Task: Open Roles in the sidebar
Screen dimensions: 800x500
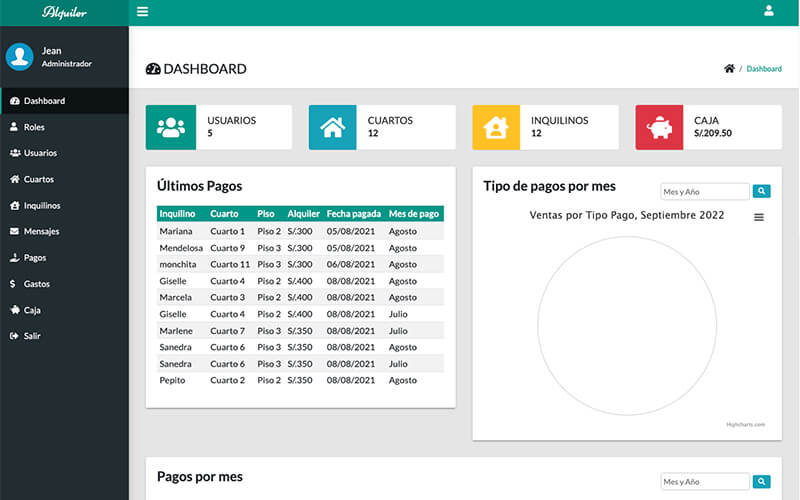Action: (34, 127)
